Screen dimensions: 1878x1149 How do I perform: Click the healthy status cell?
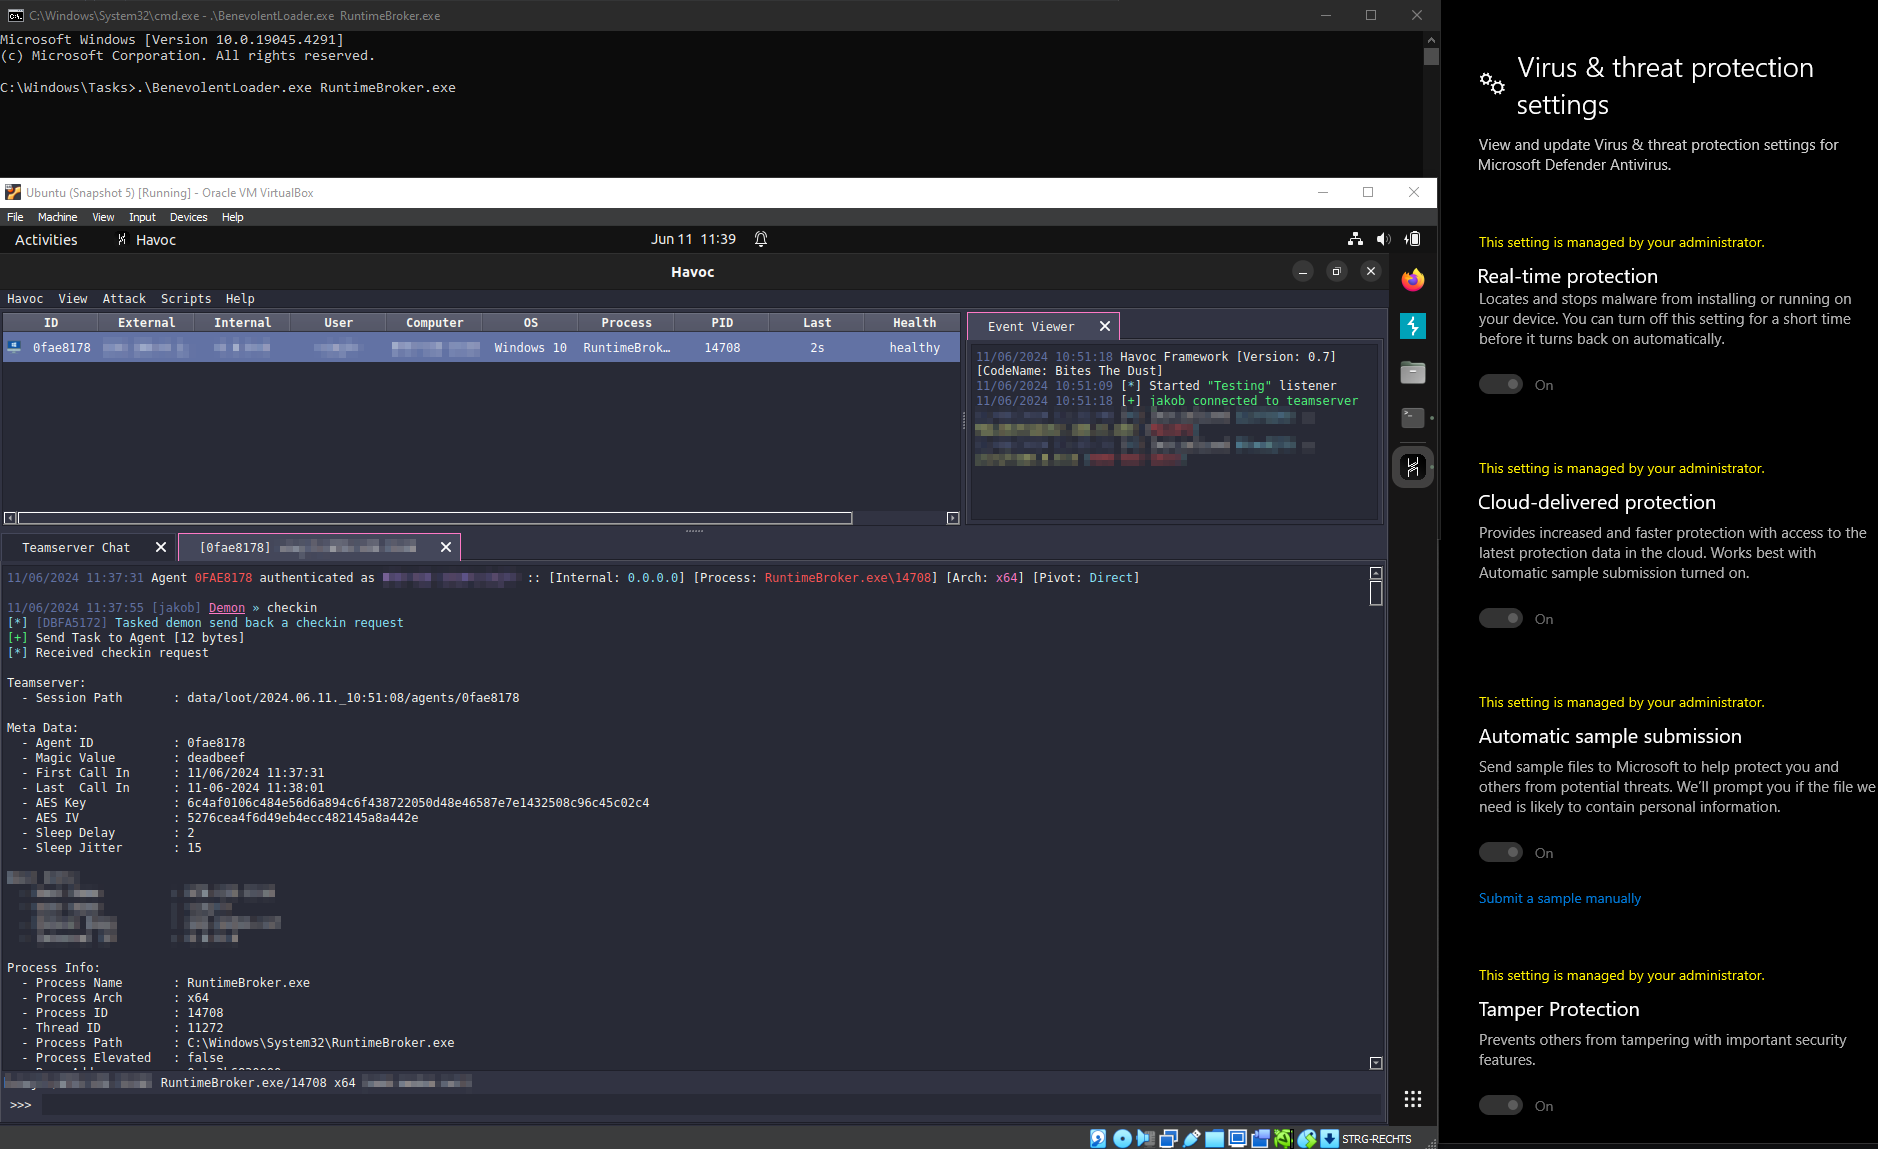coord(914,347)
